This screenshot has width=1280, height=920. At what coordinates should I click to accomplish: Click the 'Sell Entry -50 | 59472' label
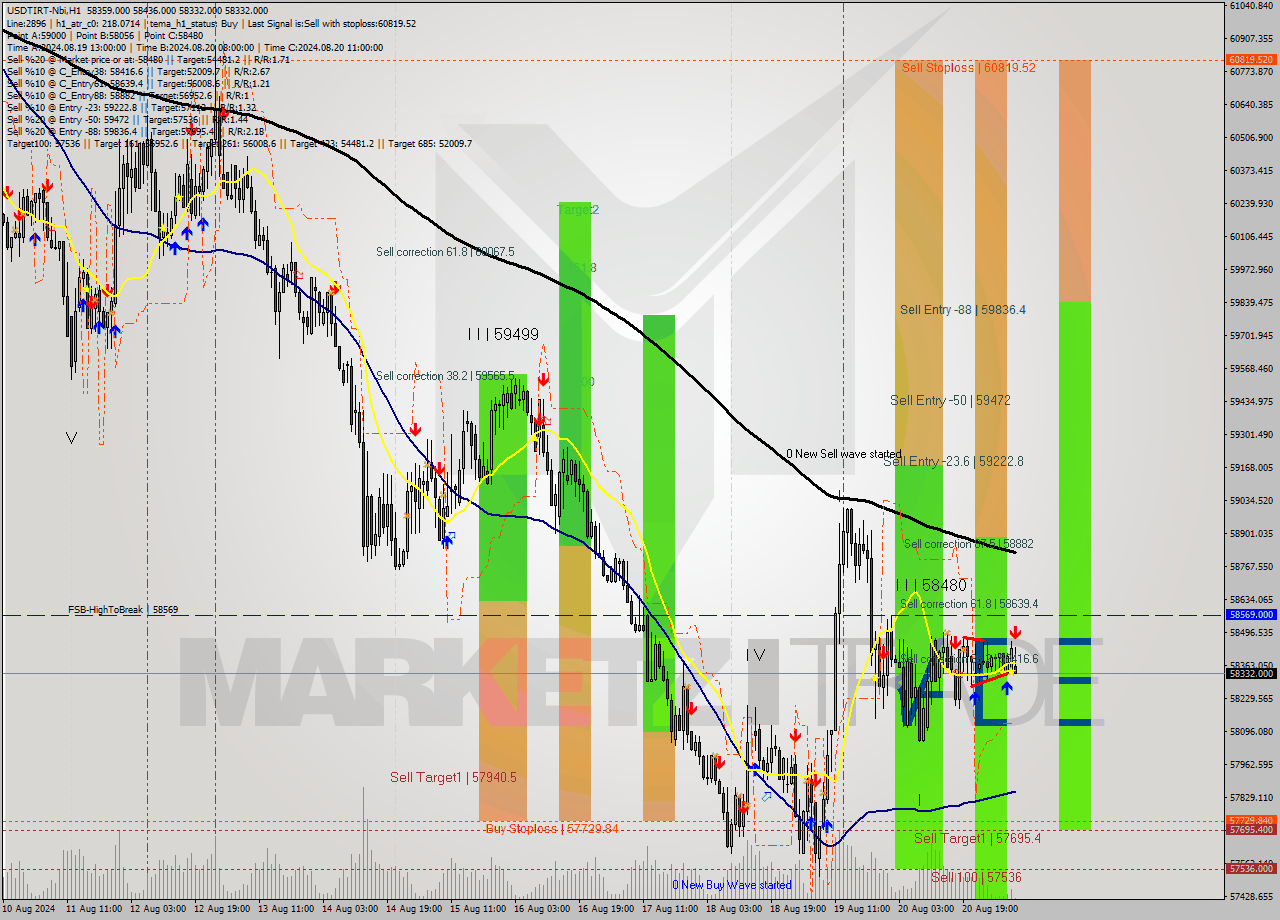[x=950, y=400]
